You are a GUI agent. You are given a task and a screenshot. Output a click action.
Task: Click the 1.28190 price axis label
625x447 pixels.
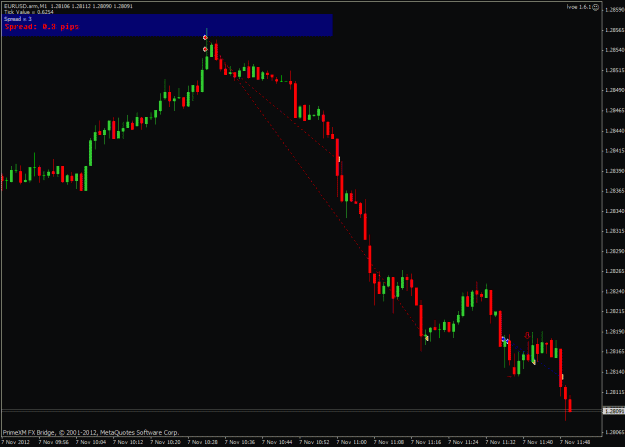click(x=614, y=331)
